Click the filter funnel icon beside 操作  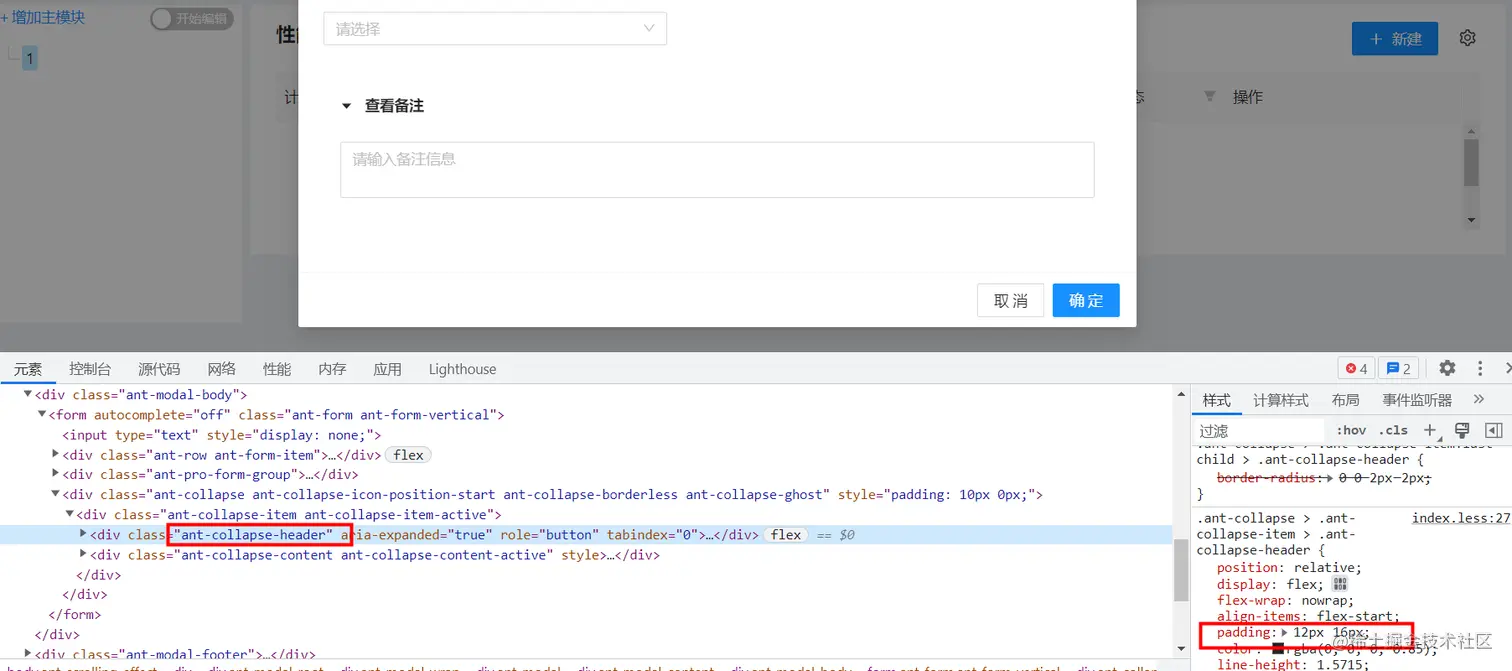tap(1210, 96)
